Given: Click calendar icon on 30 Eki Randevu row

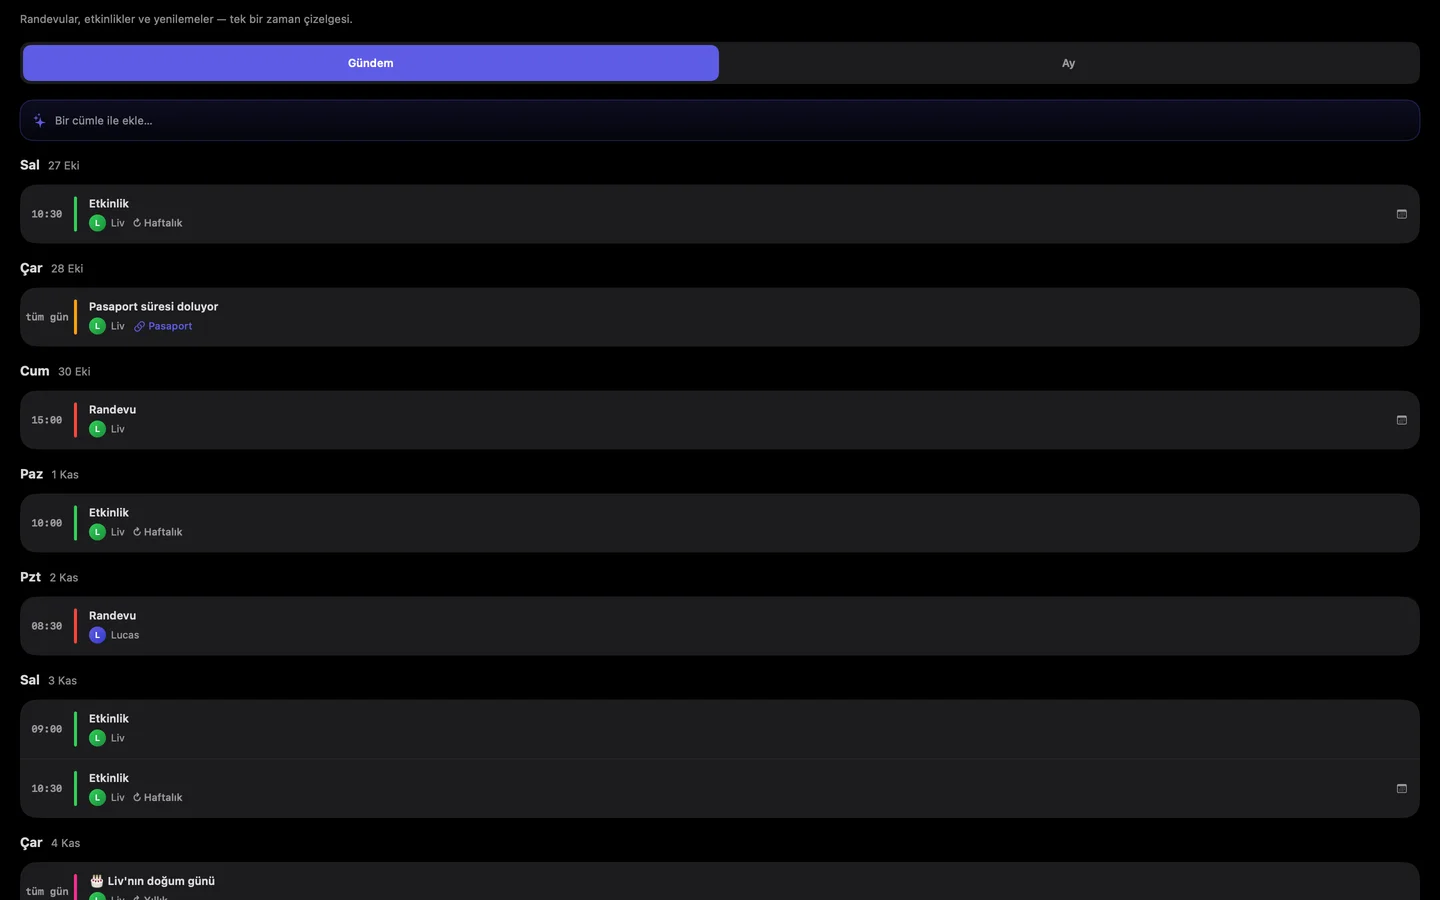Looking at the screenshot, I should 1401,420.
